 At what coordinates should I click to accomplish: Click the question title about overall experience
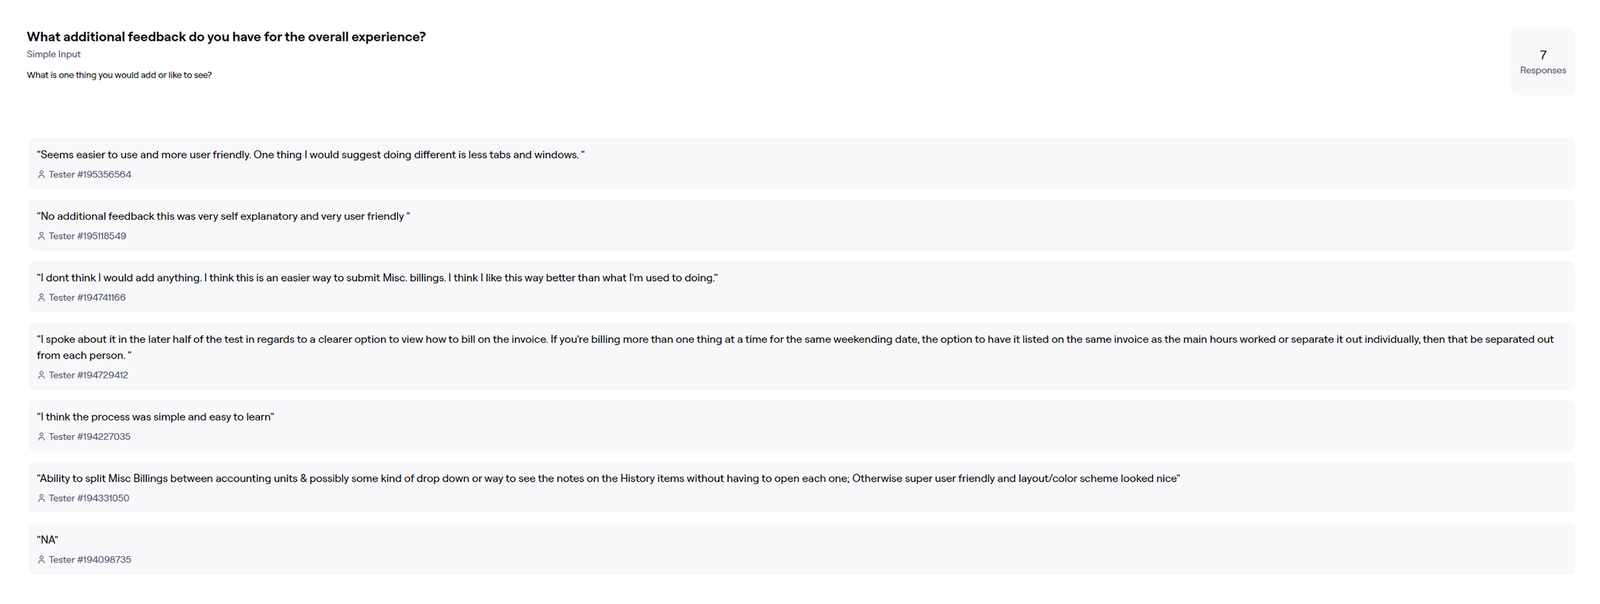(x=226, y=37)
